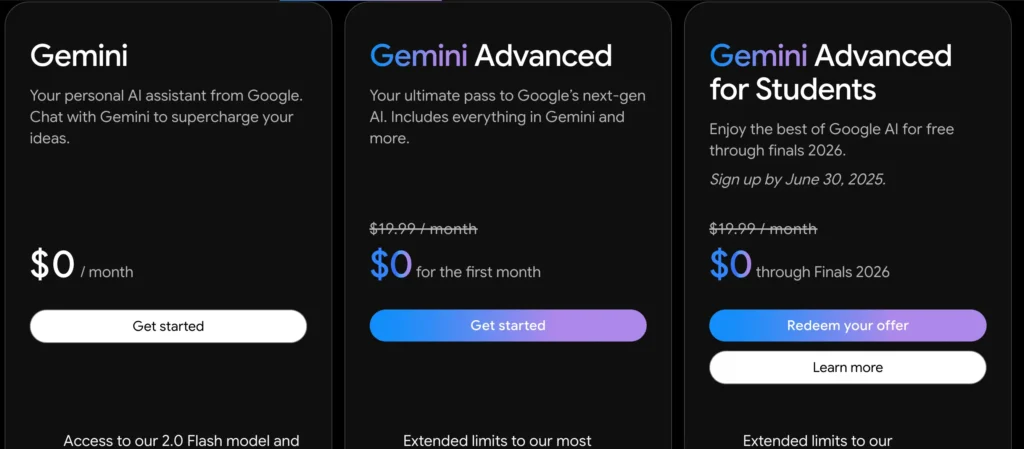The height and width of the screenshot is (449, 1024).
Task: Select the Gemini Advanced plan title
Action: 491,56
